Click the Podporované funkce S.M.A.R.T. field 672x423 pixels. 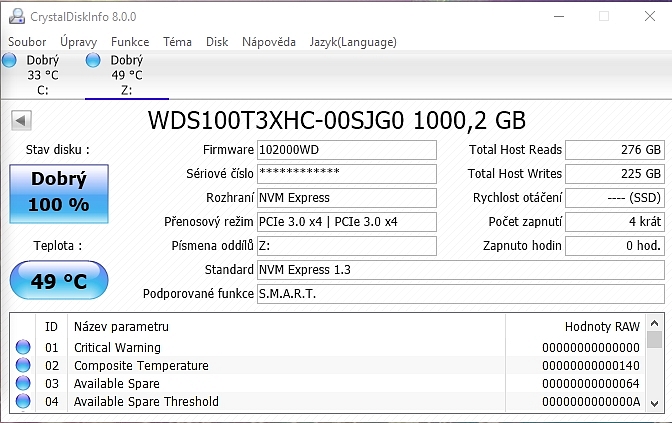tap(461, 294)
